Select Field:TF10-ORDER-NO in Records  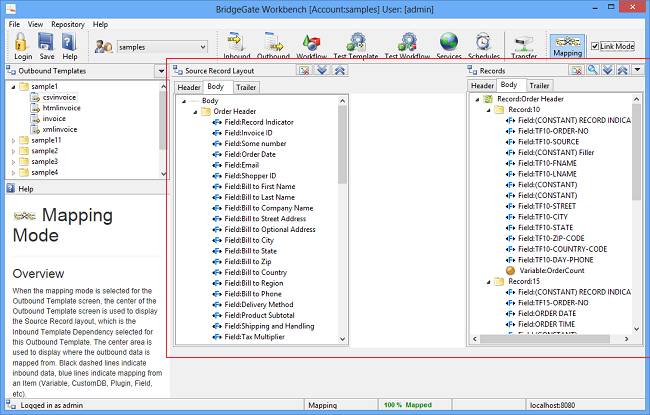click(553, 131)
